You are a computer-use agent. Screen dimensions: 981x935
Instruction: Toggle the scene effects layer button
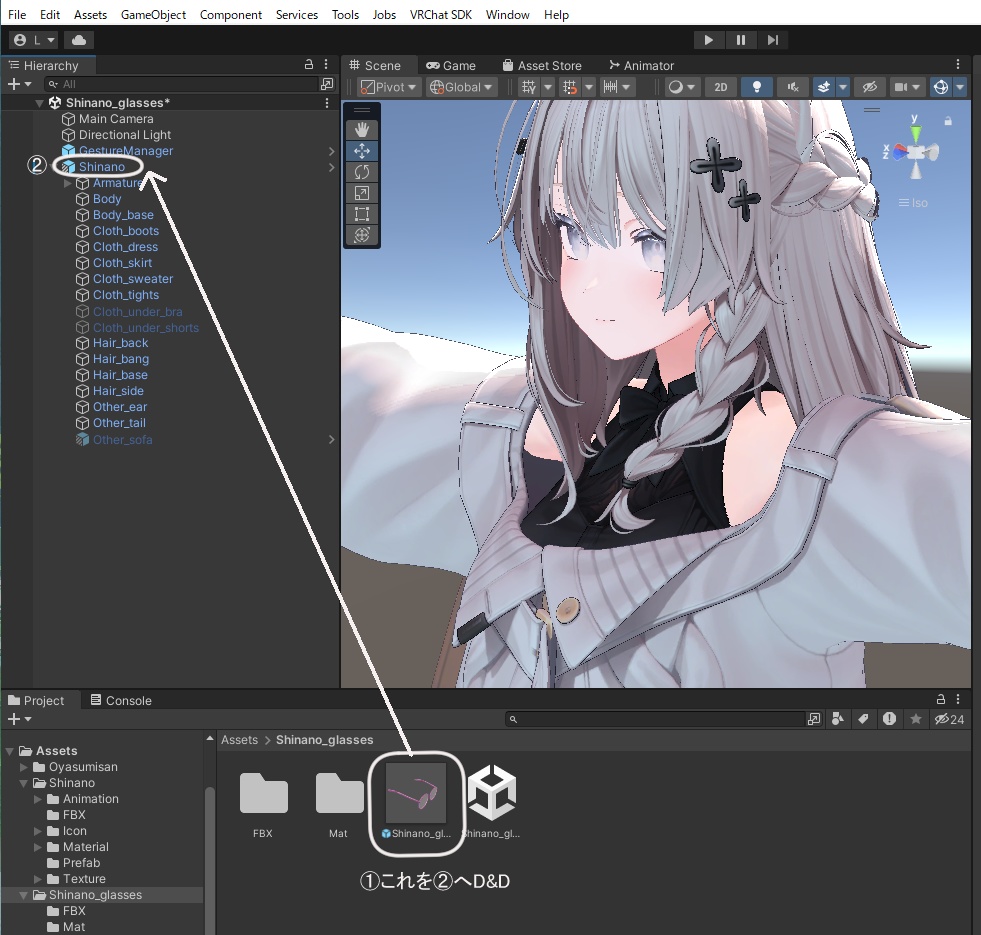[824, 87]
